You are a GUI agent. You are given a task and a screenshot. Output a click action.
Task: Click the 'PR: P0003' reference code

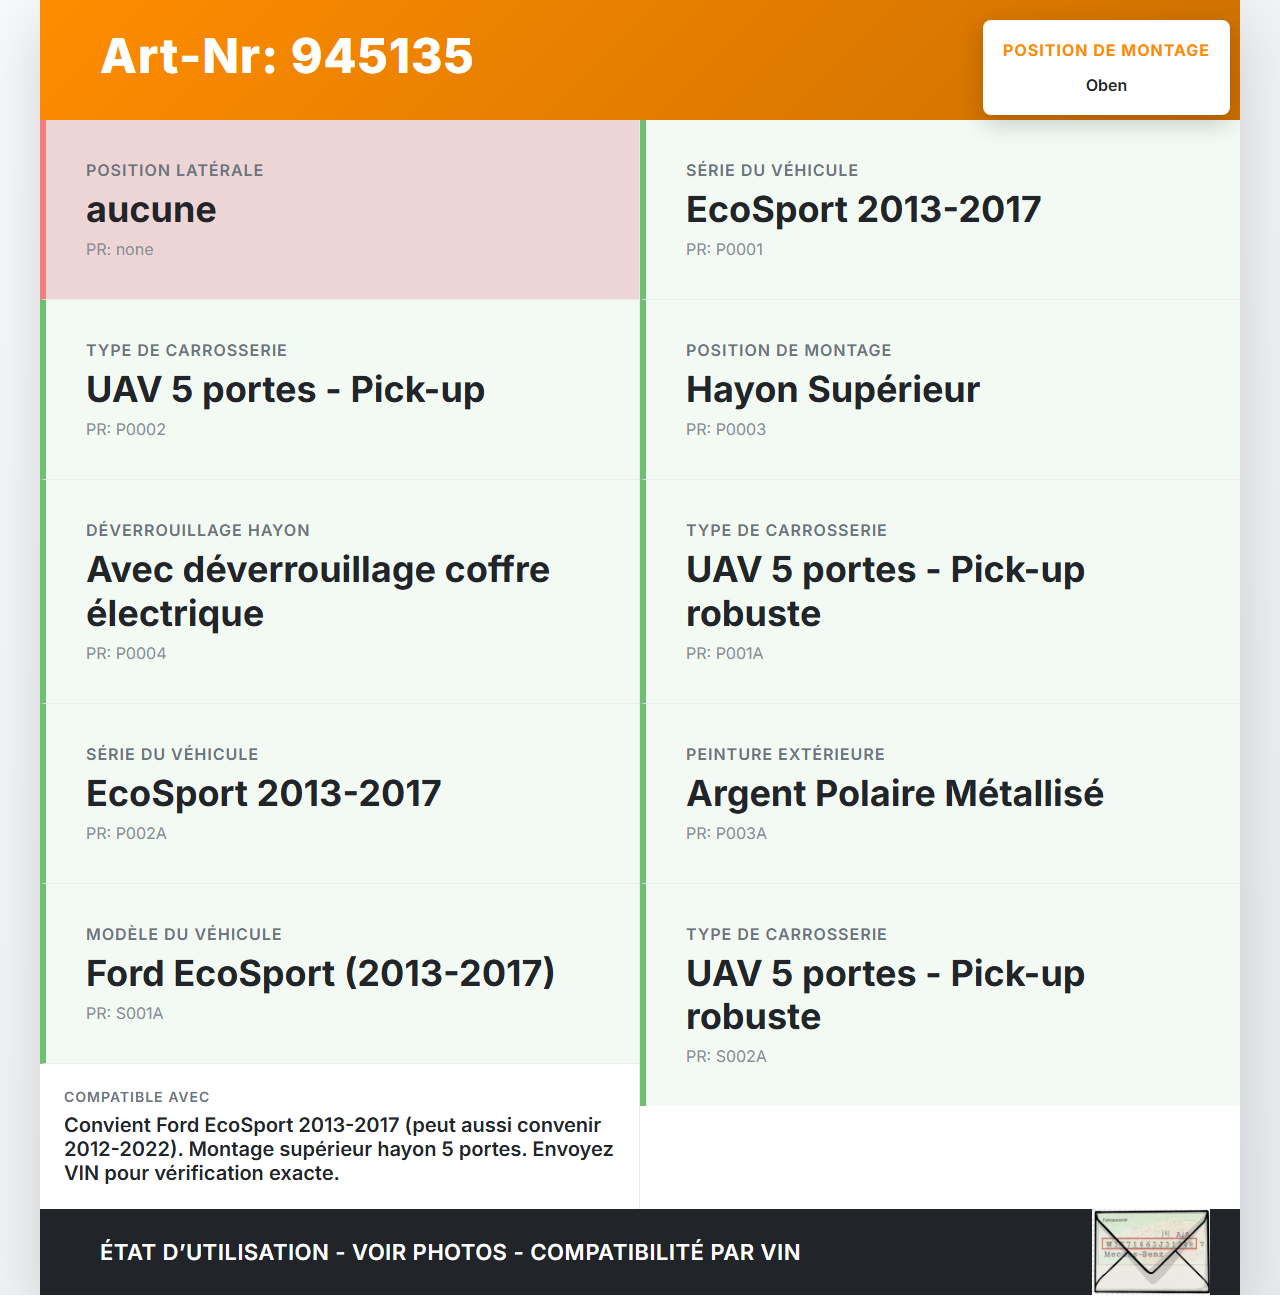726,430
